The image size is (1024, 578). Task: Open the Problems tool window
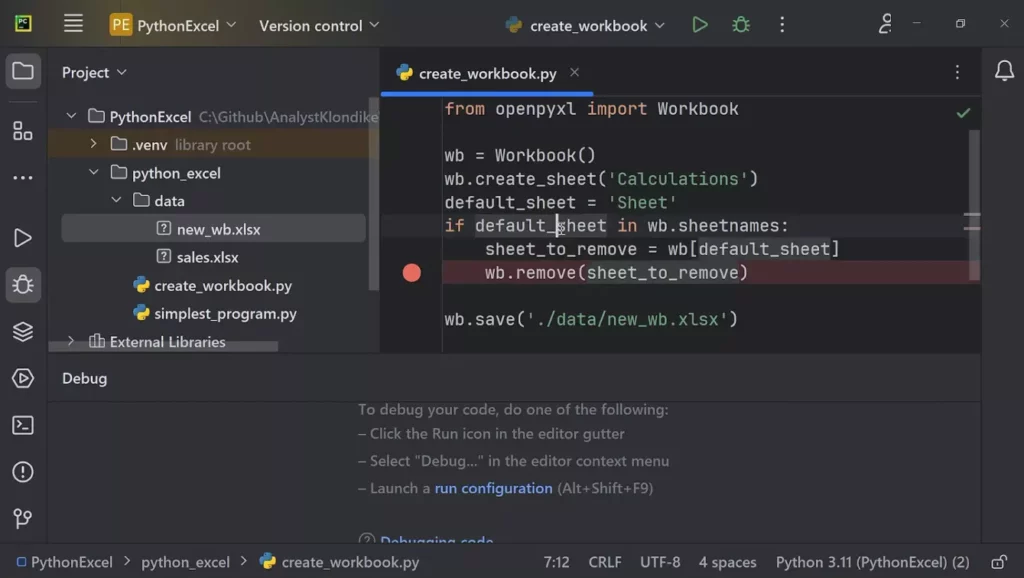coord(23,471)
